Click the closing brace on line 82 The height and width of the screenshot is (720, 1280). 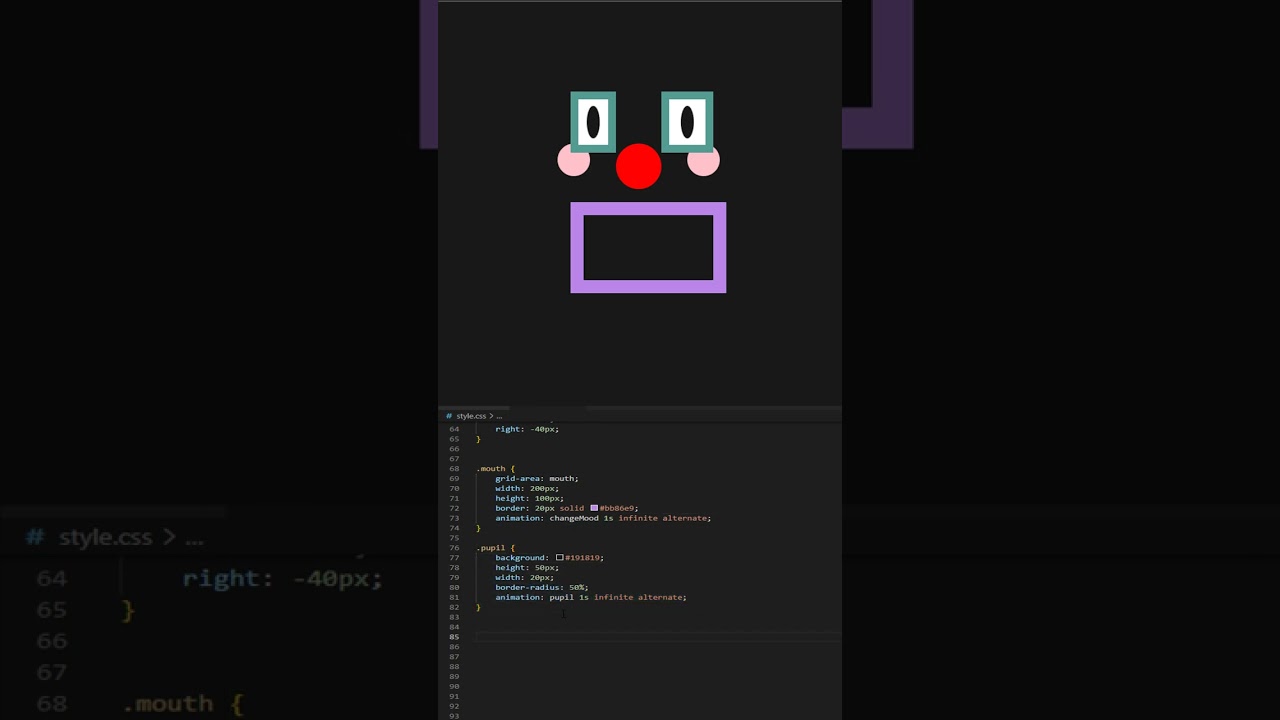click(478, 607)
